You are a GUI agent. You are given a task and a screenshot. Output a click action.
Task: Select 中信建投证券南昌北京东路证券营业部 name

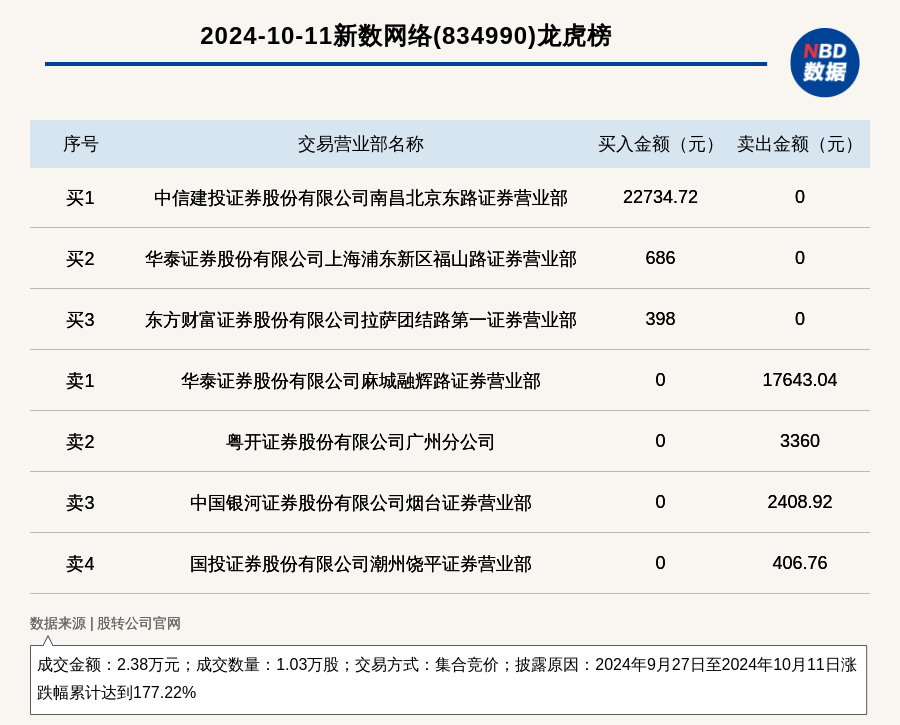tap(360, 198)
